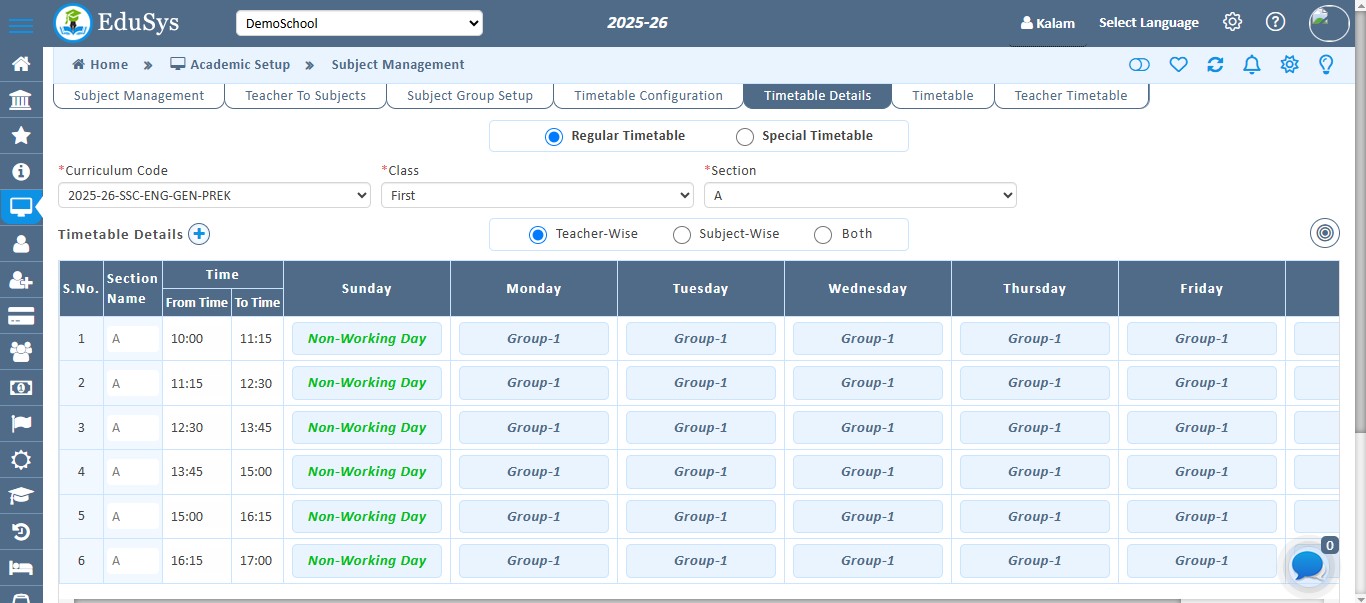Select the flag icon in the left sidebar

[x=22, y=423]
